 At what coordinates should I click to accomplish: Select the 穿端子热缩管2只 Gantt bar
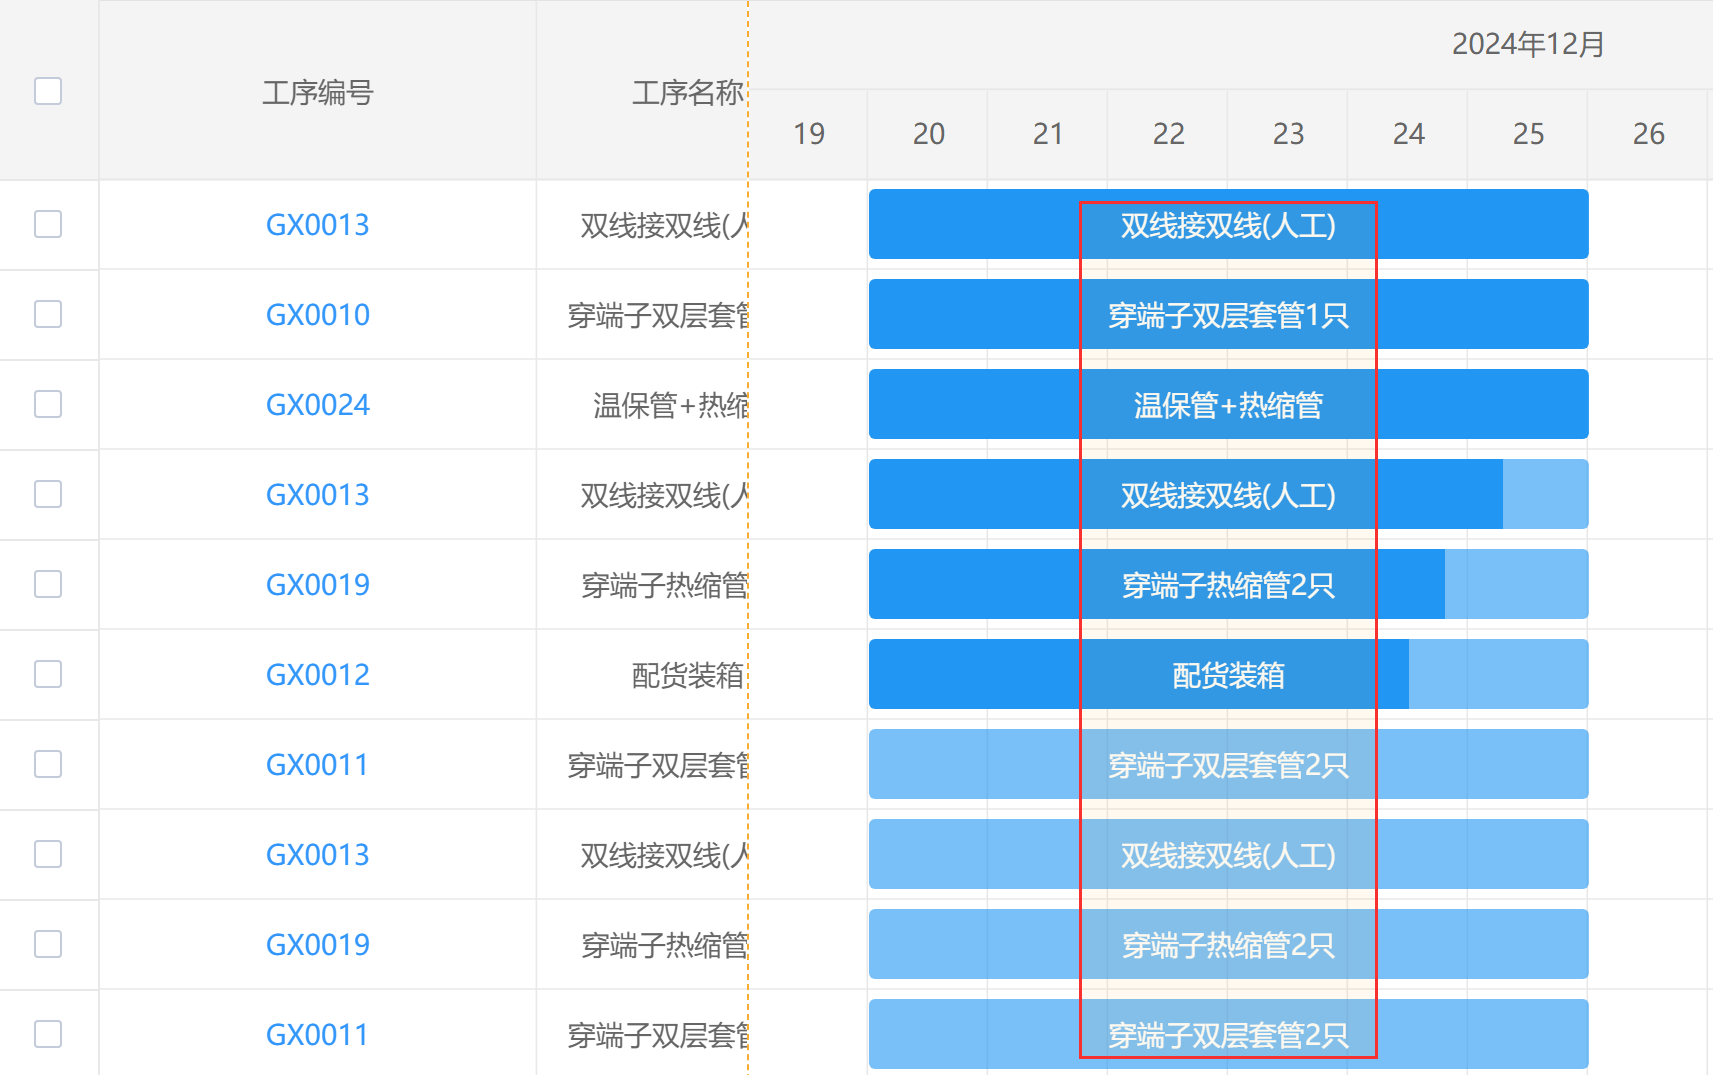click(x=1228, y=584)
